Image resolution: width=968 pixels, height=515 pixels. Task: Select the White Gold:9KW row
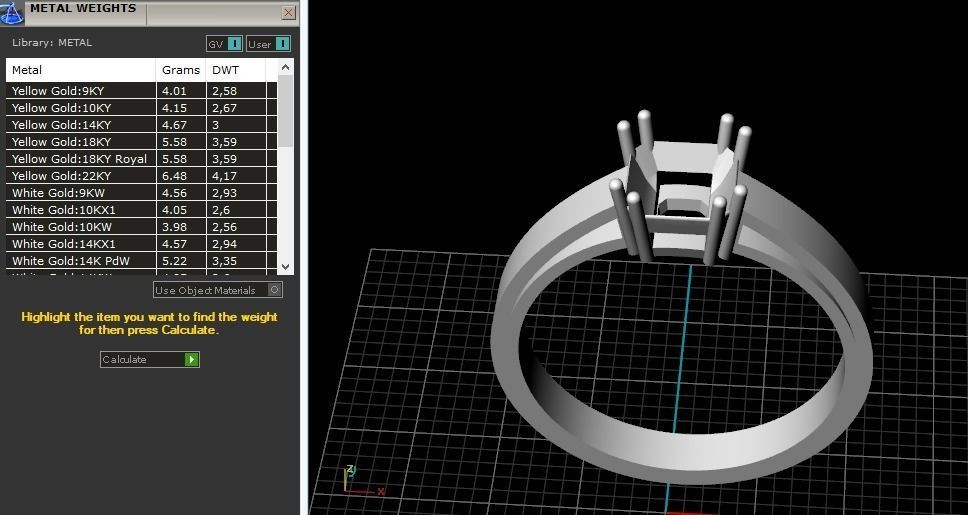pos(141,193)
